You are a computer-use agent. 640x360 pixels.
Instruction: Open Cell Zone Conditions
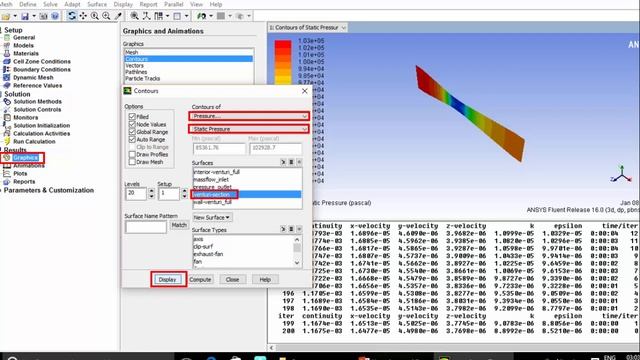42,61
